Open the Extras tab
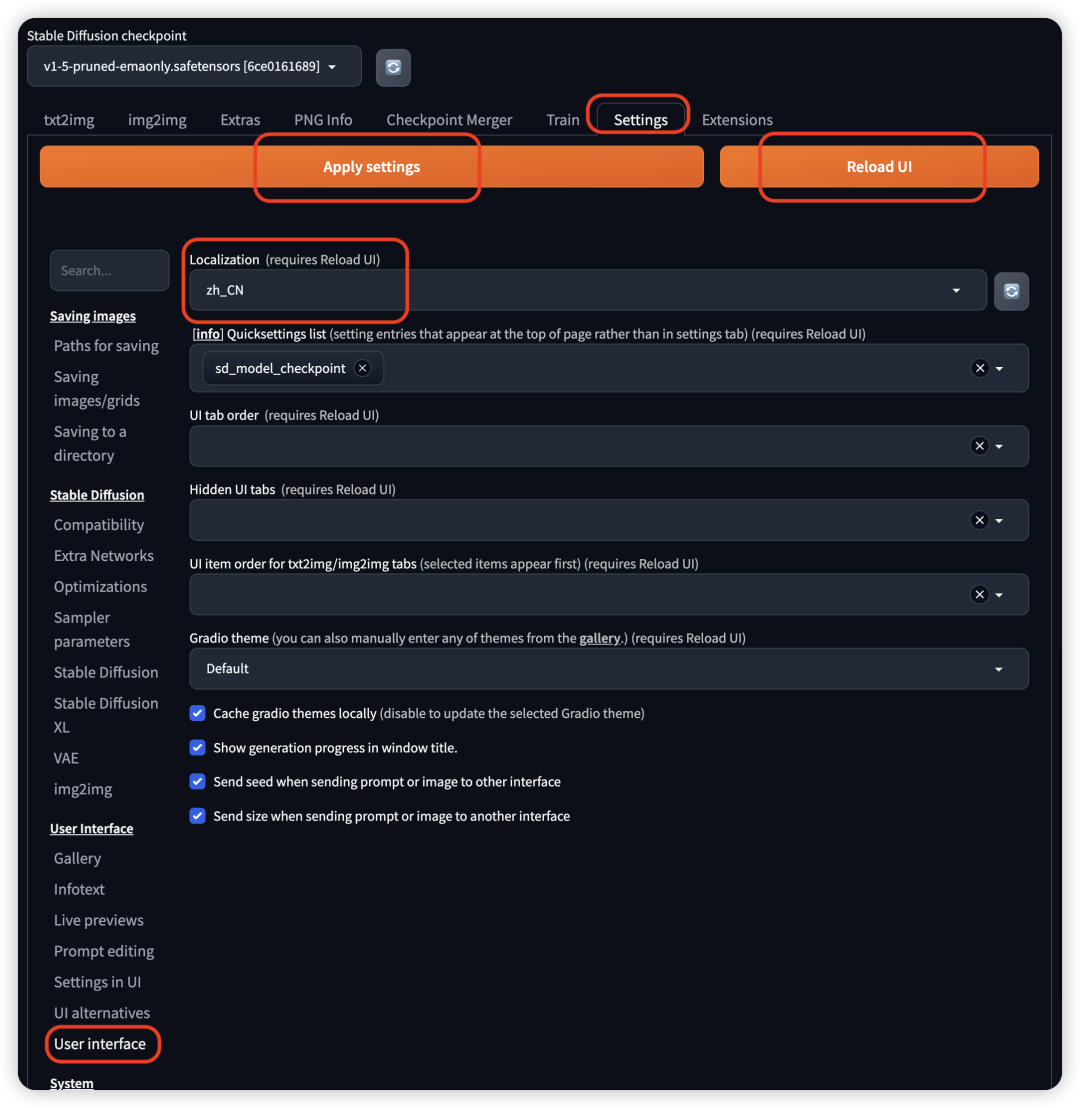Screen dimensions: 1080x1108 [240, 119]
